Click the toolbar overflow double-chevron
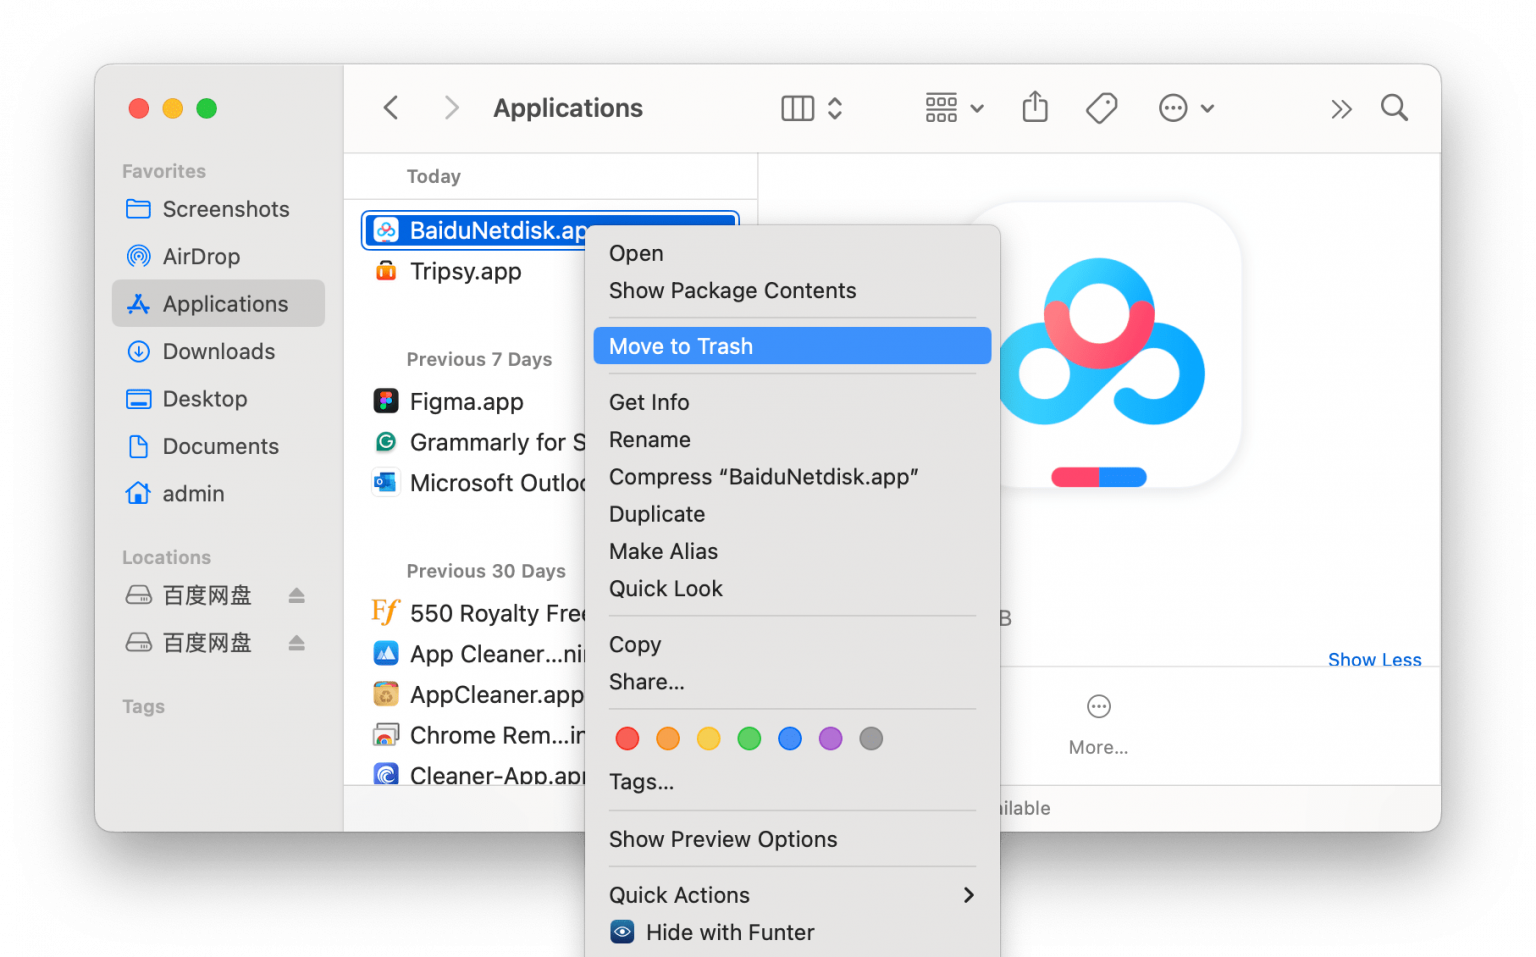The width and height of the screenshot is (1536, 957). tap(1341, 108)
